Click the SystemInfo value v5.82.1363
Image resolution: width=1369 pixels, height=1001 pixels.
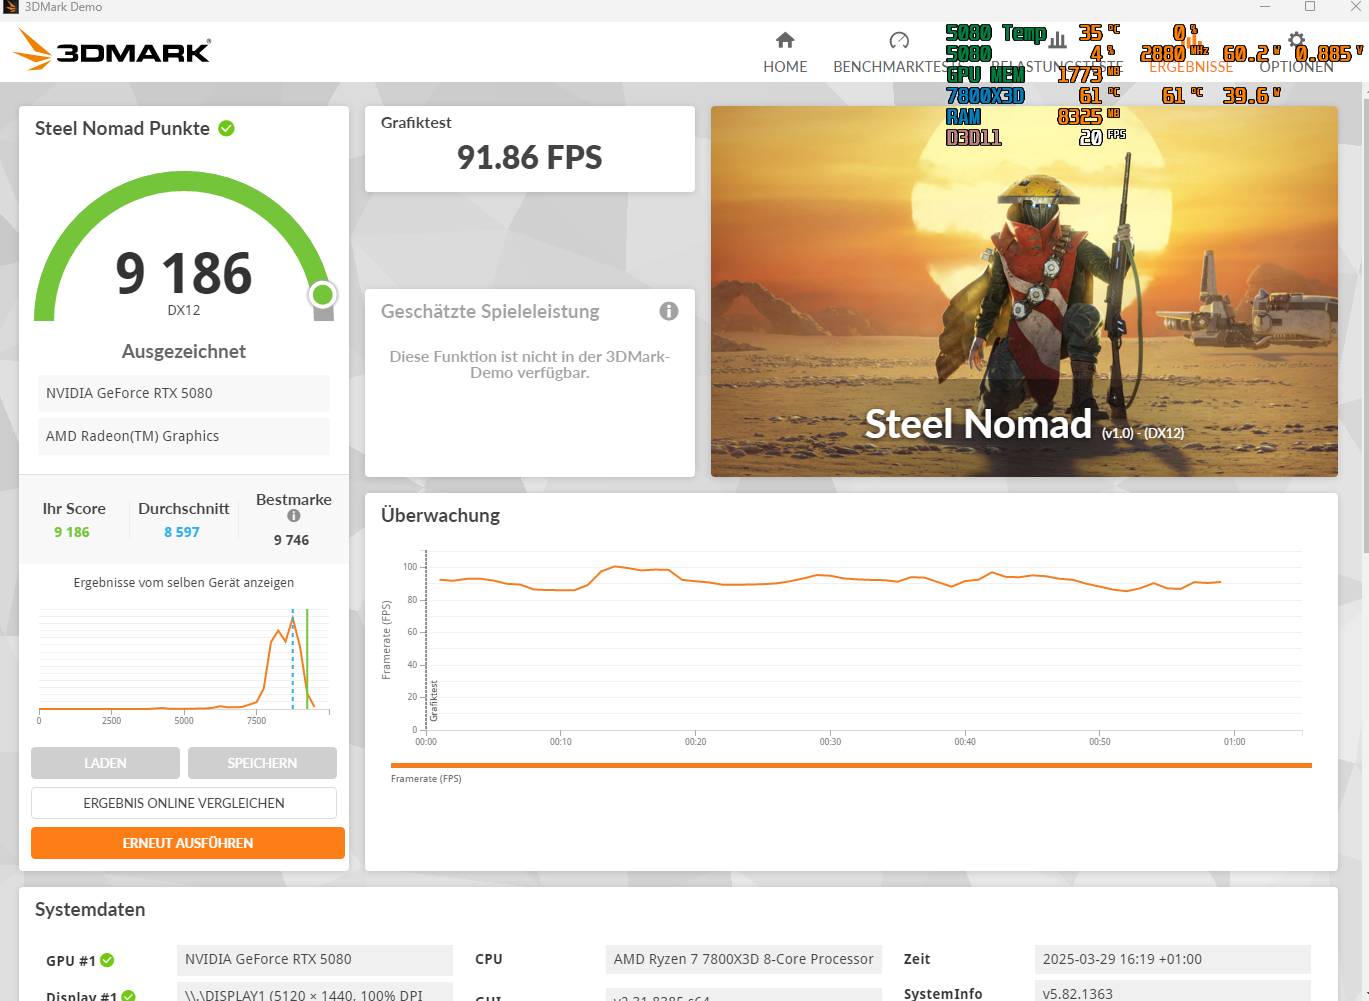pos(1173,993)
